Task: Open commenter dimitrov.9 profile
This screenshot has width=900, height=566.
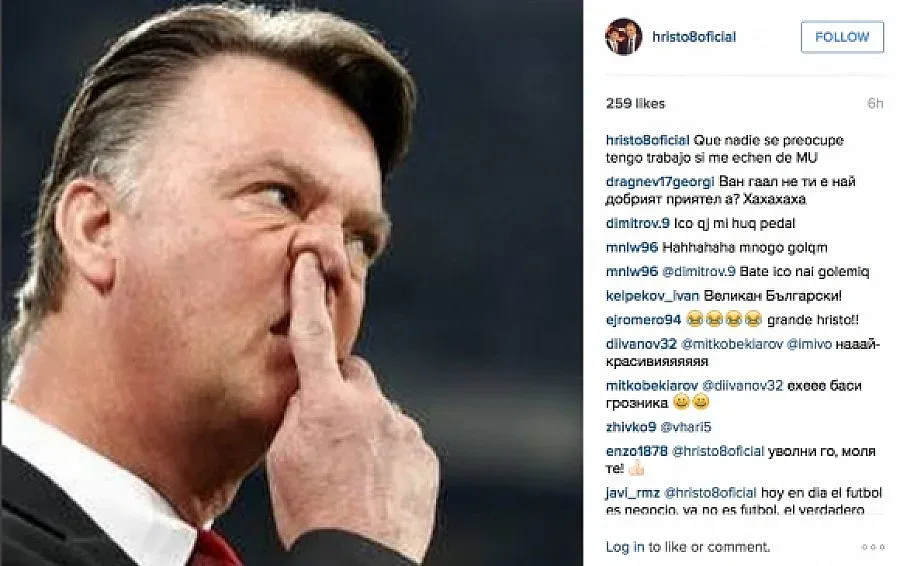Action: coord(638,223)
